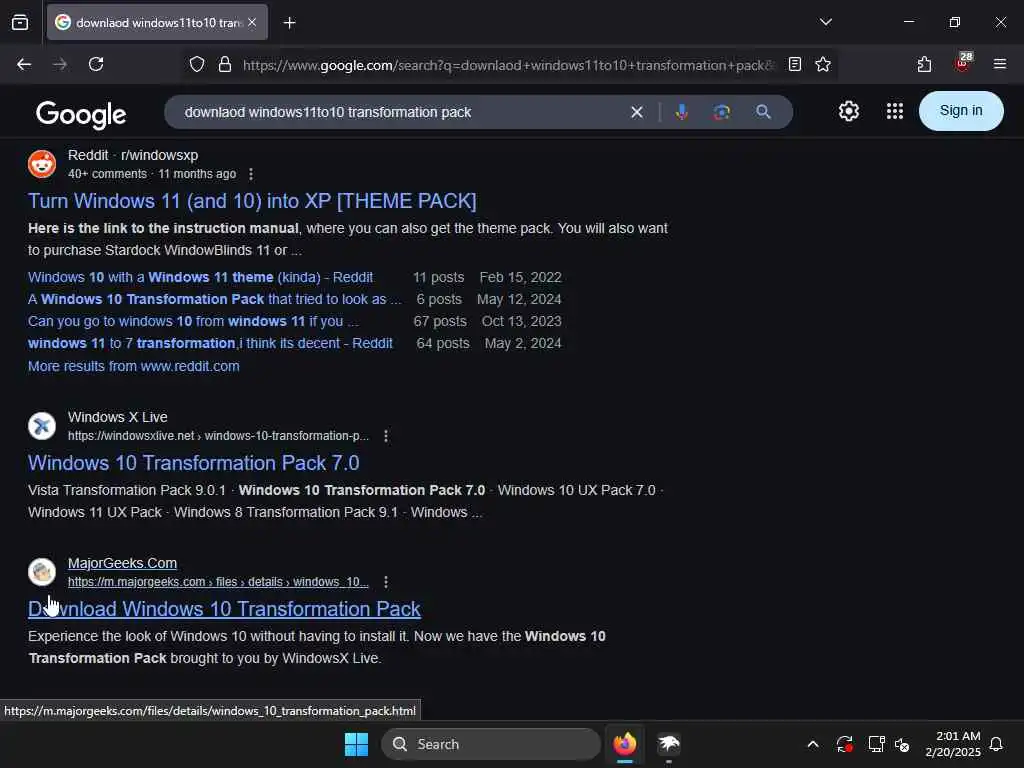Image resolution: width=1024 pixels, height=768 pixels.
Task: Start voice search with microphone icon
Action: (x=682, y=112)
